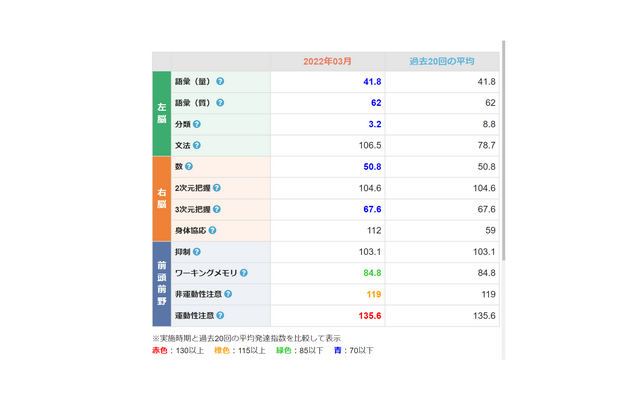Select the 59 average for 身体協応
The image size is (639, 400).
click(x=490, y=231)
